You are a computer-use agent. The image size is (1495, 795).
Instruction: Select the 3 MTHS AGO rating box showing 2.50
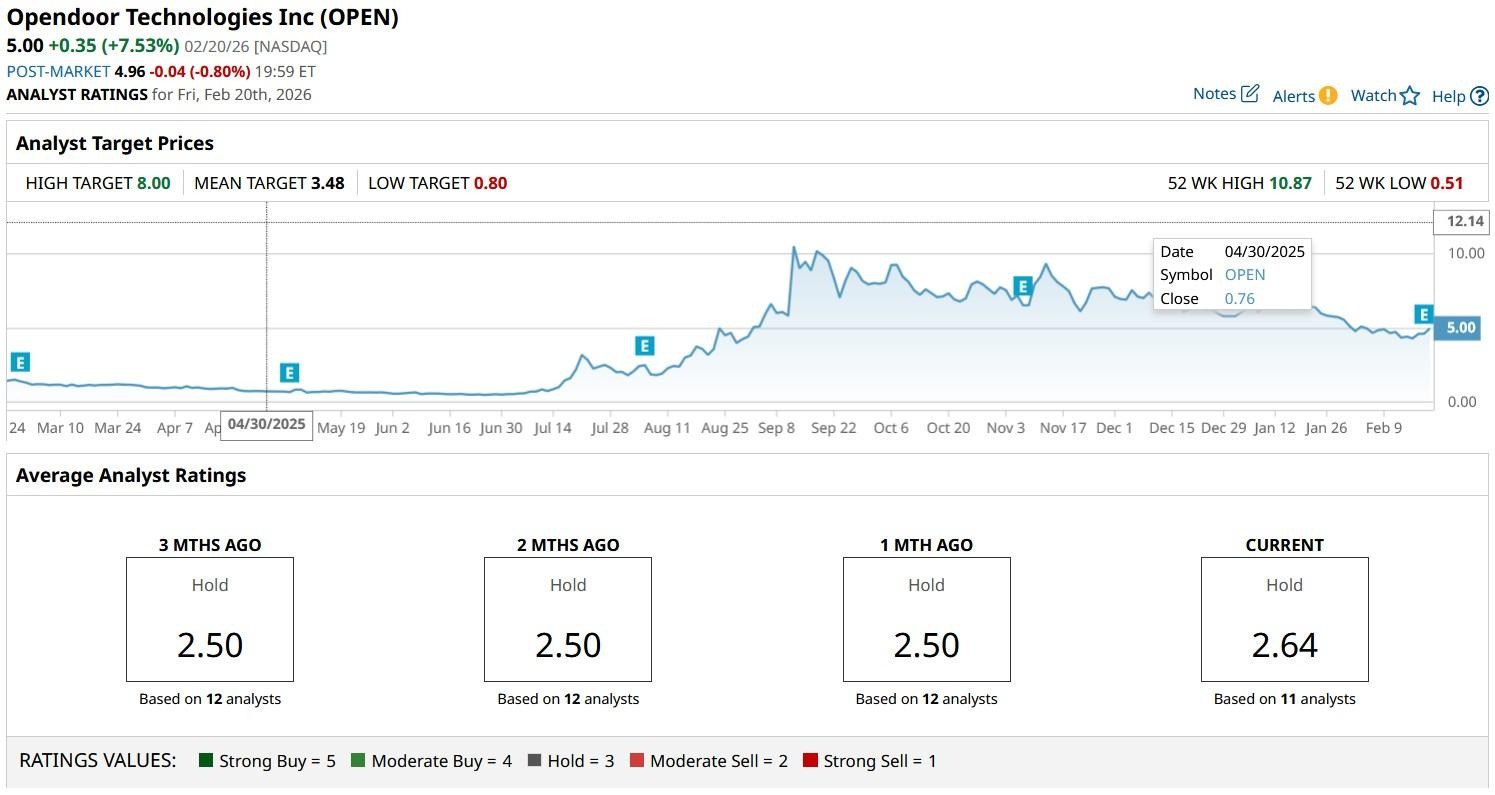pos(210,620)
